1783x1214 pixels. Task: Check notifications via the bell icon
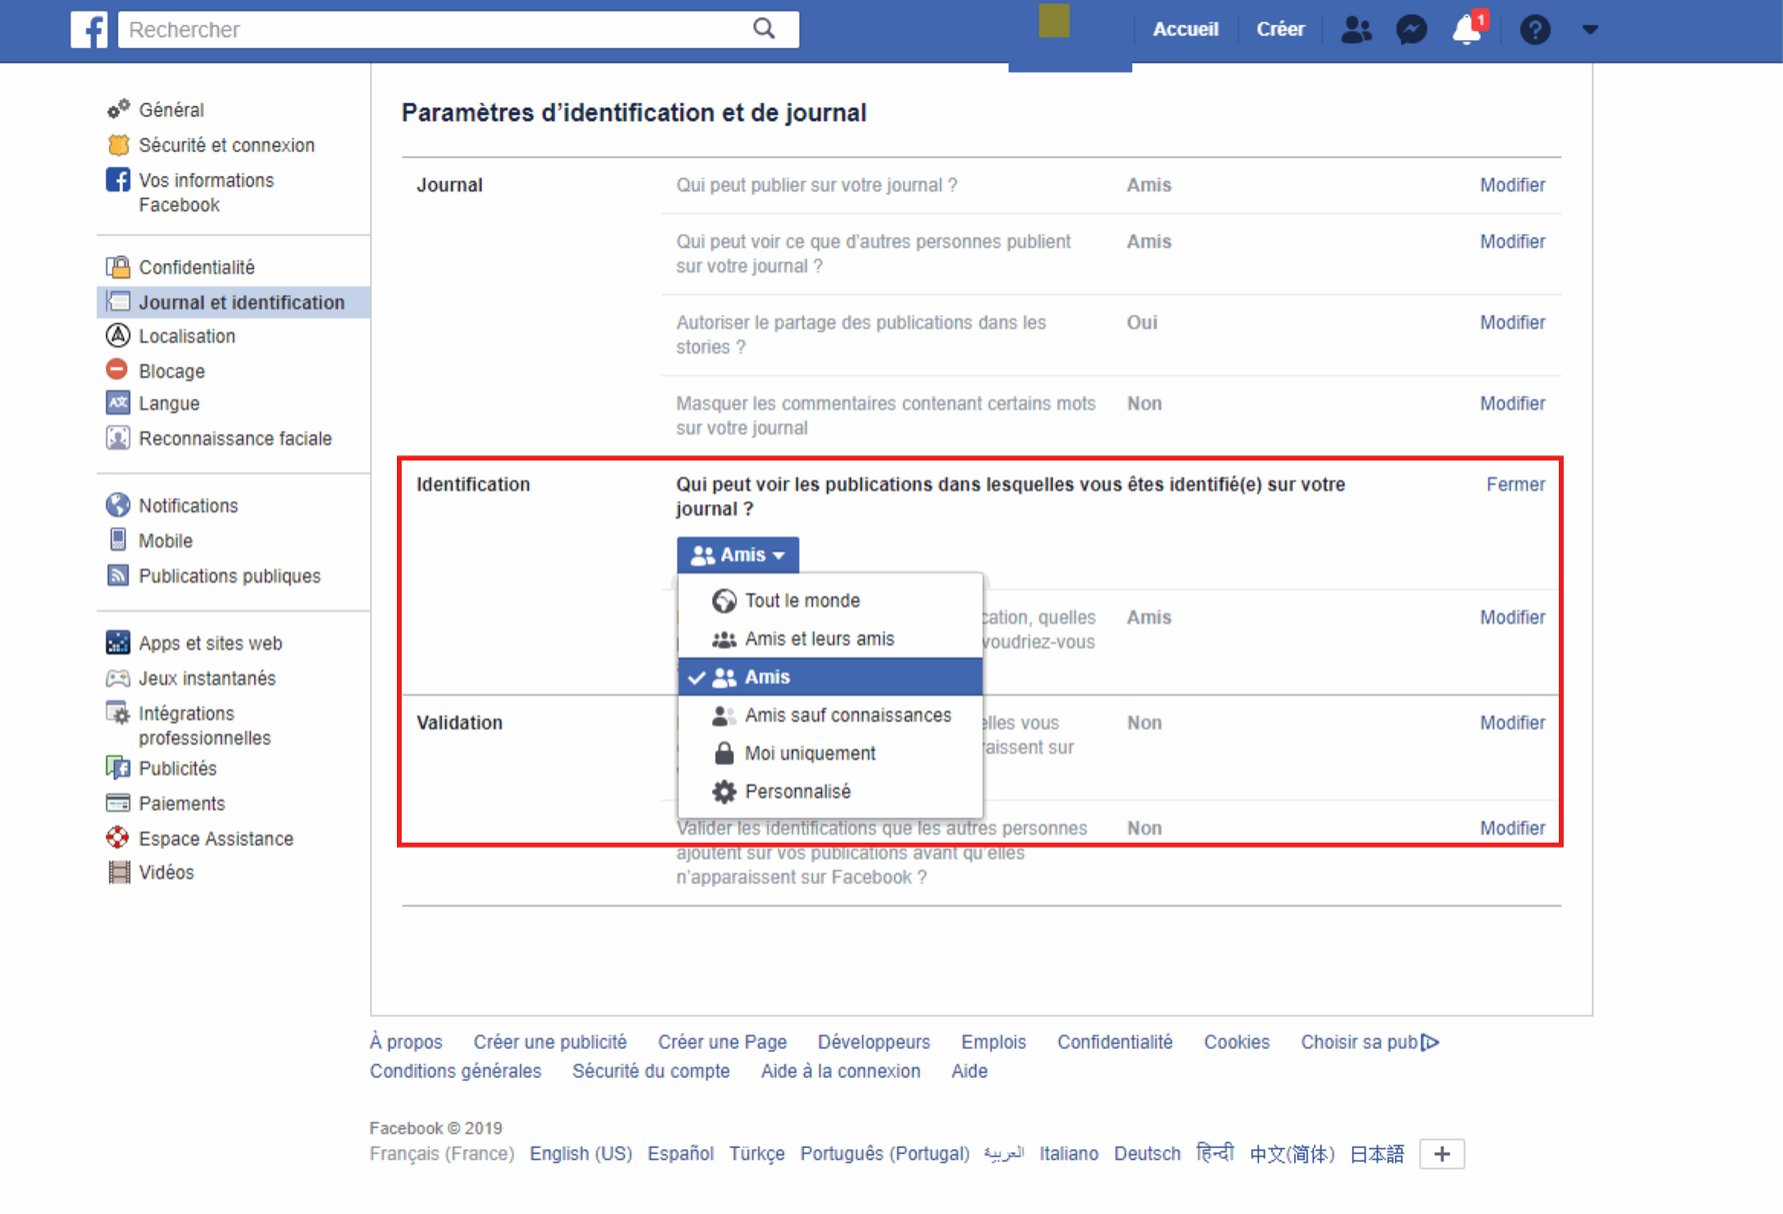[x=1466, y=30]
